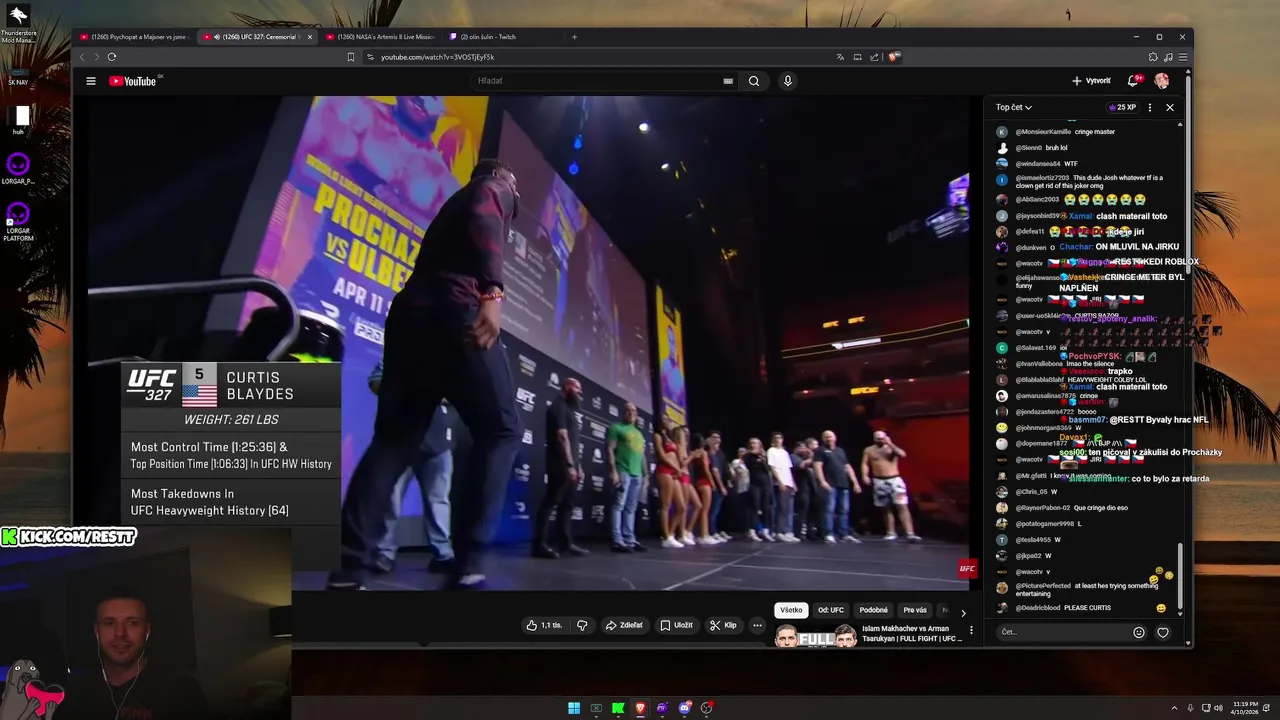The image size is (1280, 720).
Task: Open the live chat three-dot options
Action: (1150, 107)
